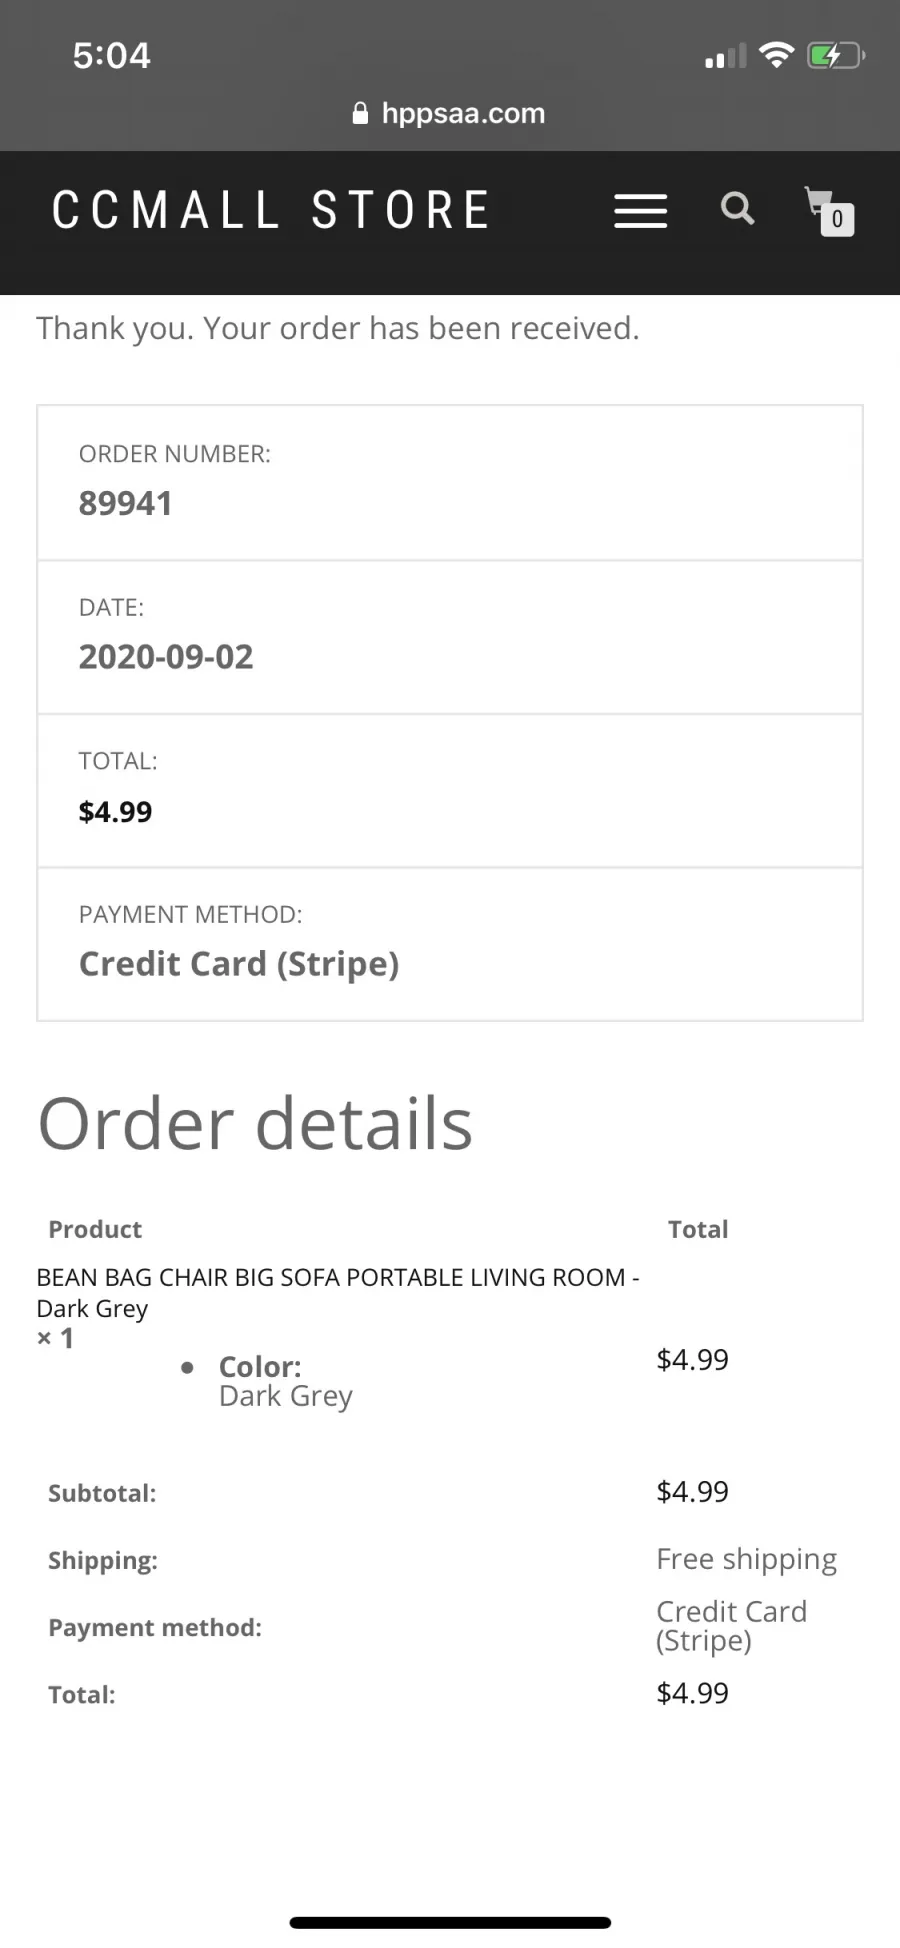Open the hamburger menu icon
This screenshot has width=900, height=1948.
[x=640, y=211]
